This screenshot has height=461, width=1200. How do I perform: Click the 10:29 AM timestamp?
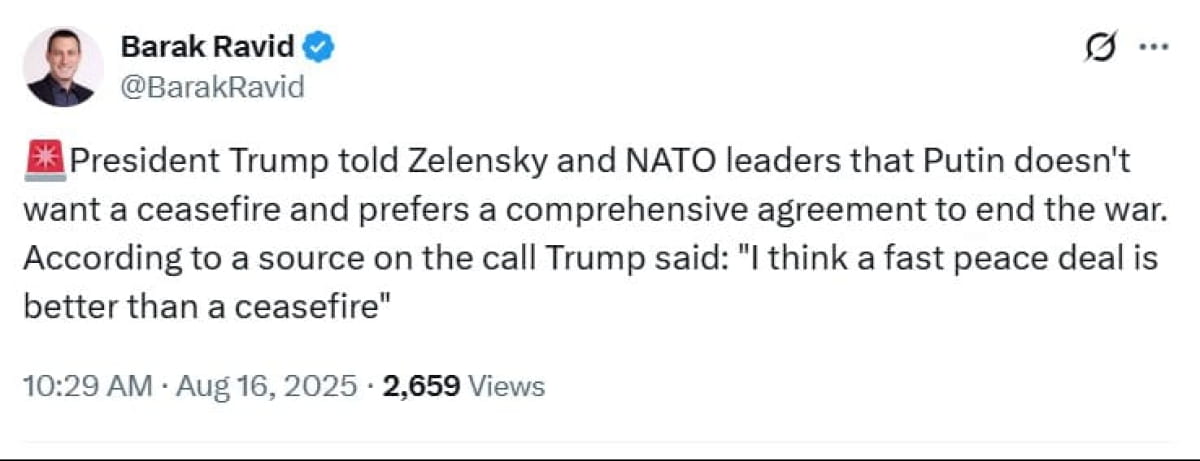coord(88,386)
